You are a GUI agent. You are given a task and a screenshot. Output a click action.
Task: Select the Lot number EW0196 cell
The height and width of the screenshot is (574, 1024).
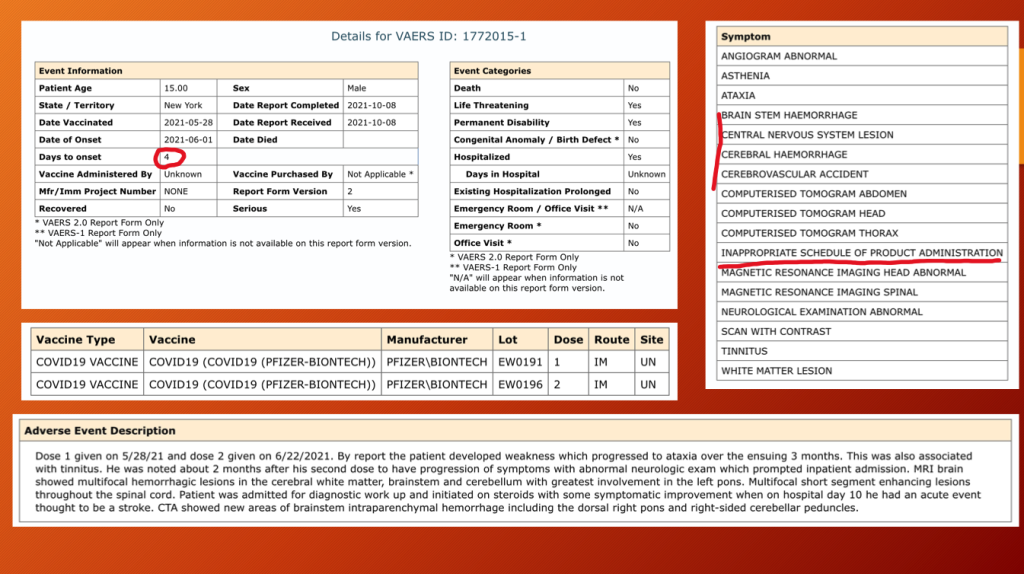click(520, 385)
